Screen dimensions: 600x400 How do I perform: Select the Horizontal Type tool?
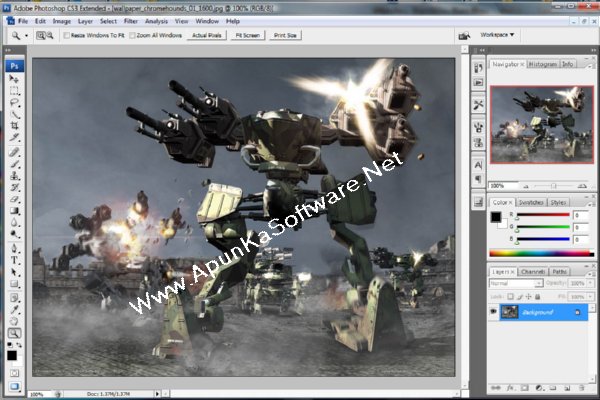pos(14,260)
